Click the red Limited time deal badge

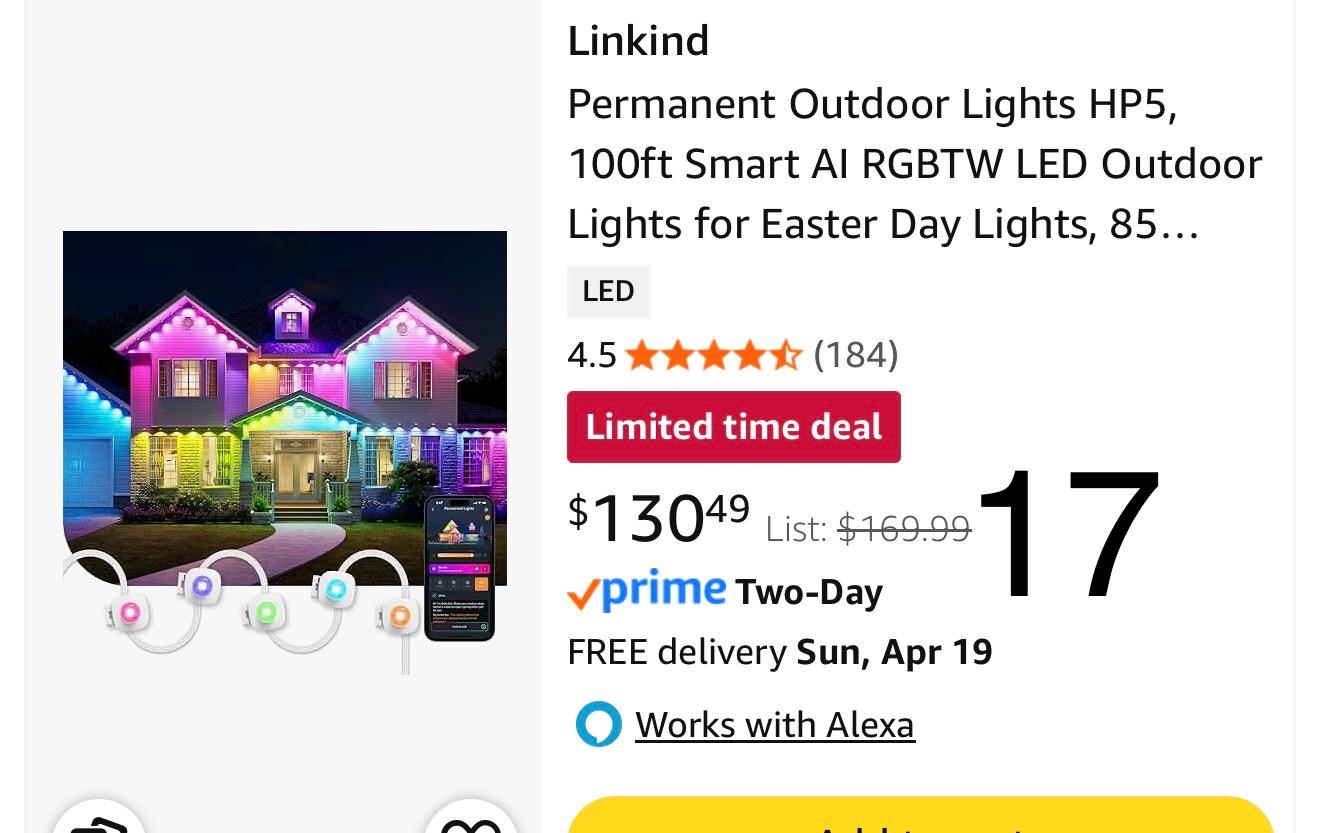tap(733, 427)
